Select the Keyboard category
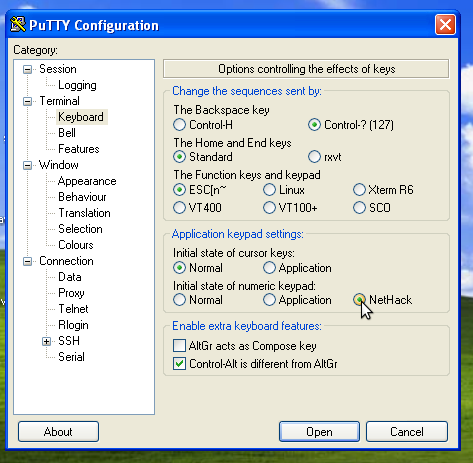This screenshot has height=463, width=473. point(81,117)
